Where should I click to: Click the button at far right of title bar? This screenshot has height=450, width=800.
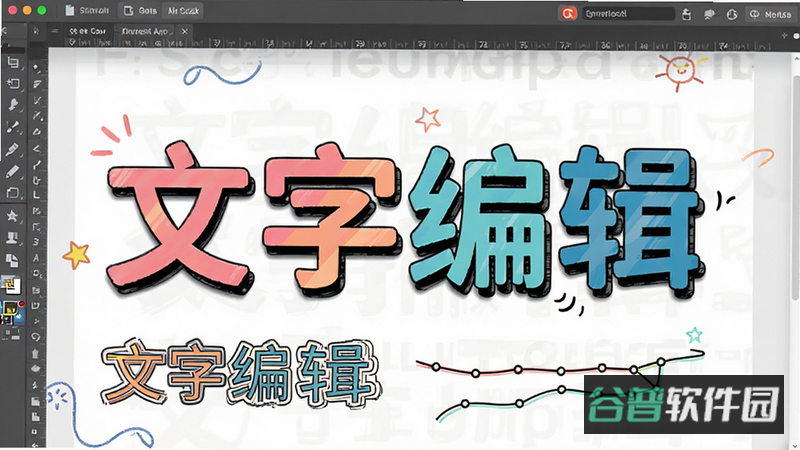point(770,14)
